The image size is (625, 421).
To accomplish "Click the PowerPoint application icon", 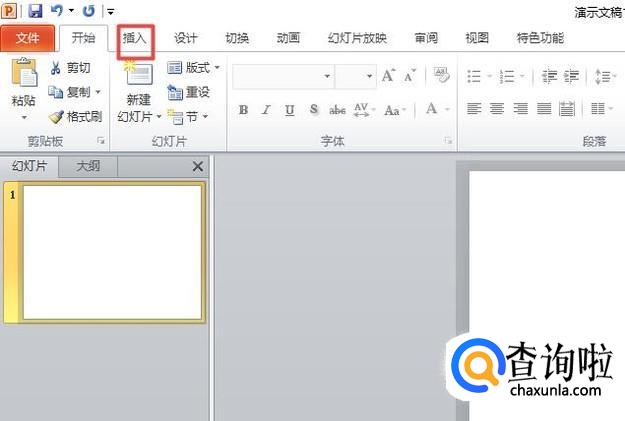I will click(9, 11).
